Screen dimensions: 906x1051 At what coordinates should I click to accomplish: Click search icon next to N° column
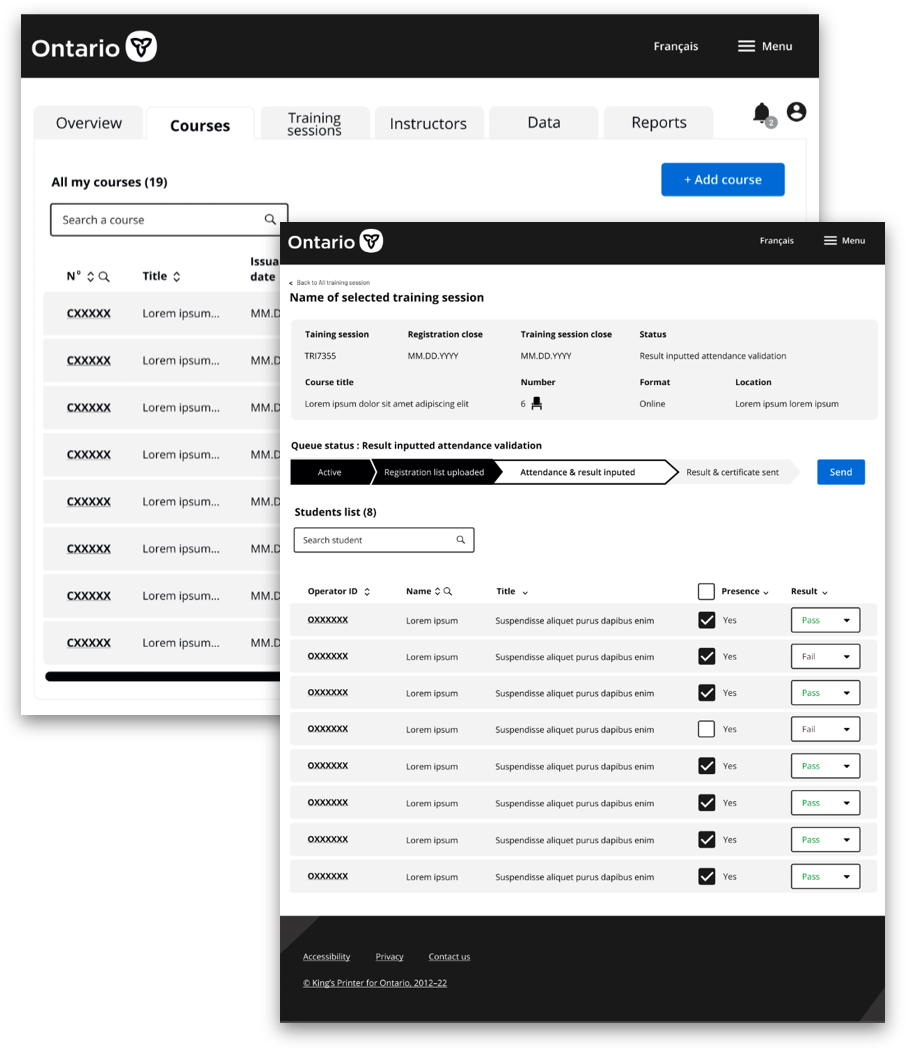point(104,276)
